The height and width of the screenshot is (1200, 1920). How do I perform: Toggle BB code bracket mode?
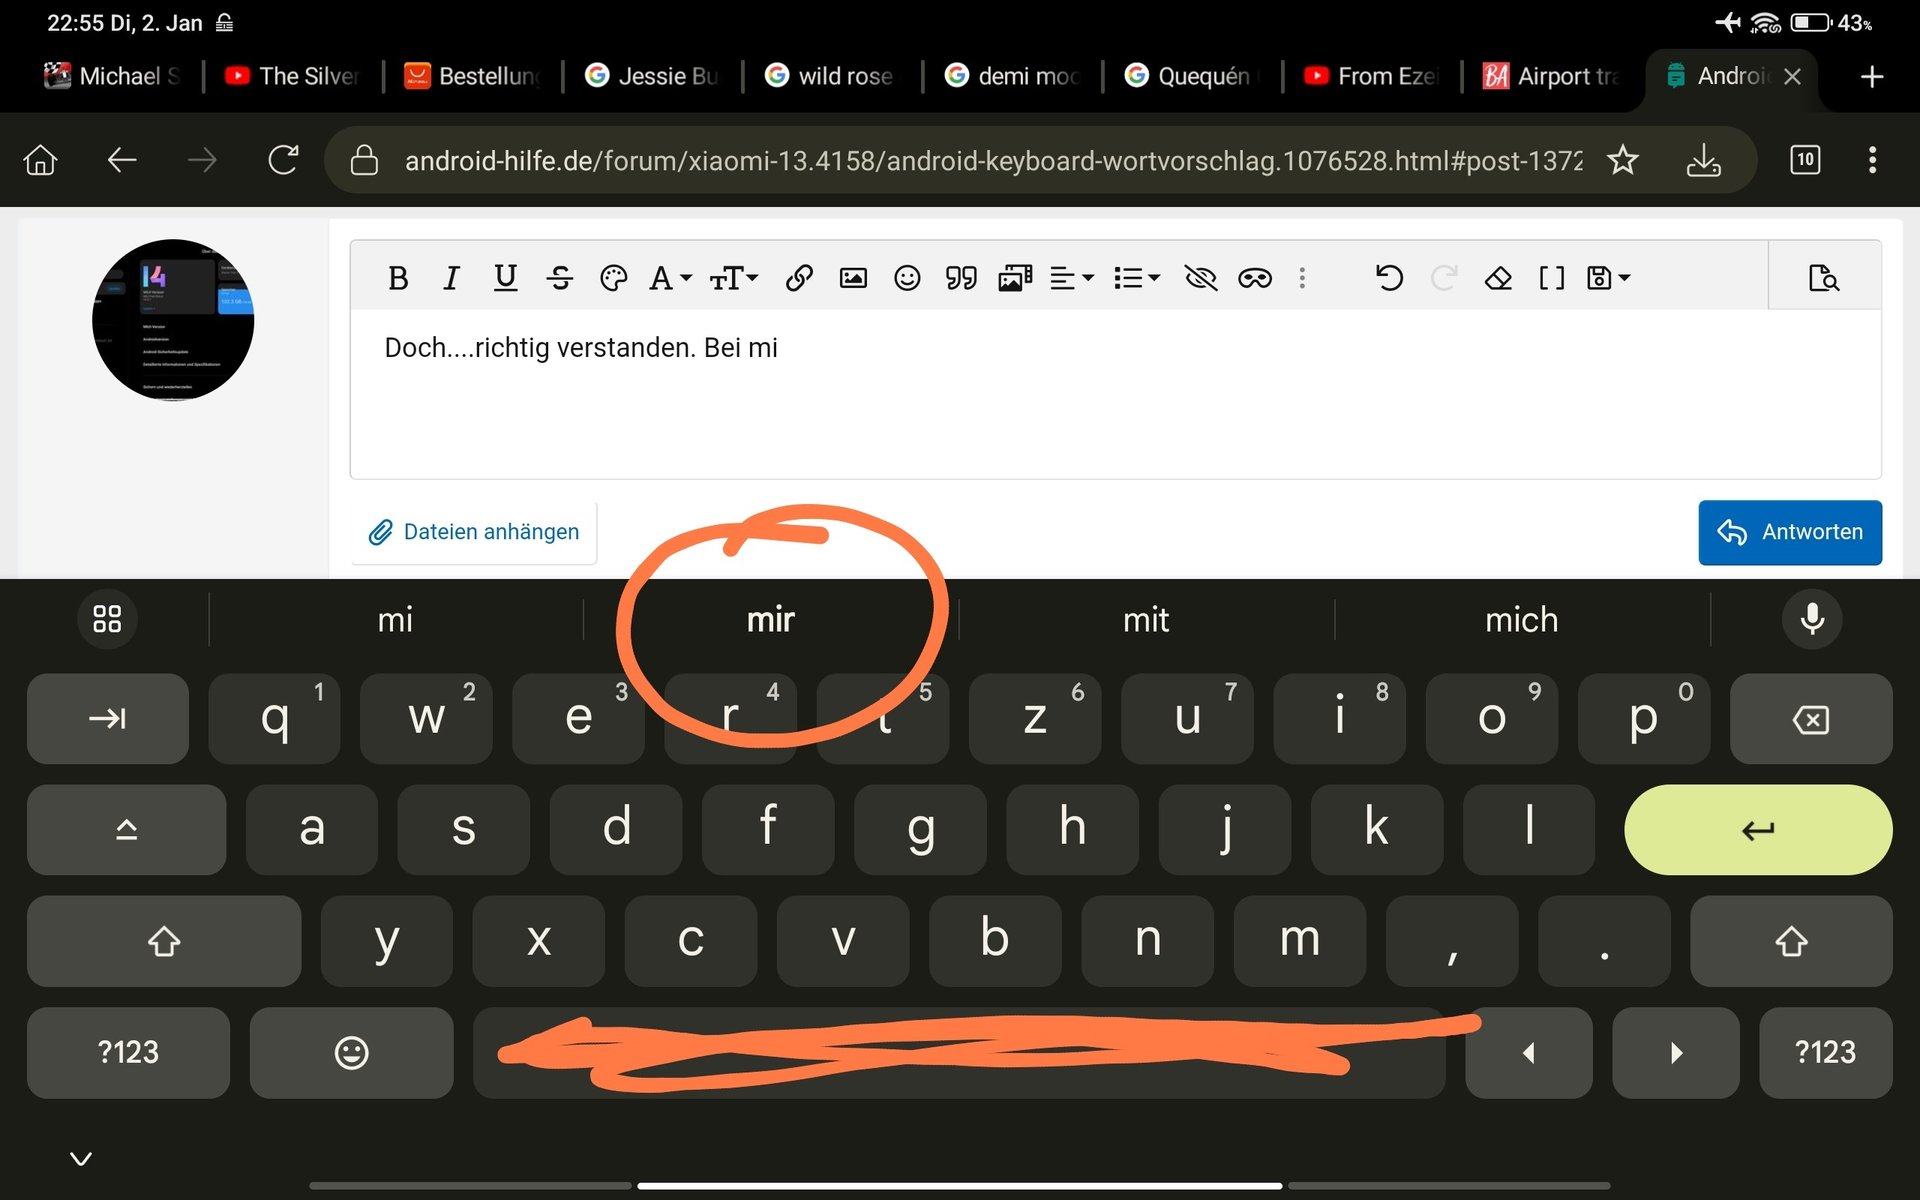click(x=1551, y=278)
